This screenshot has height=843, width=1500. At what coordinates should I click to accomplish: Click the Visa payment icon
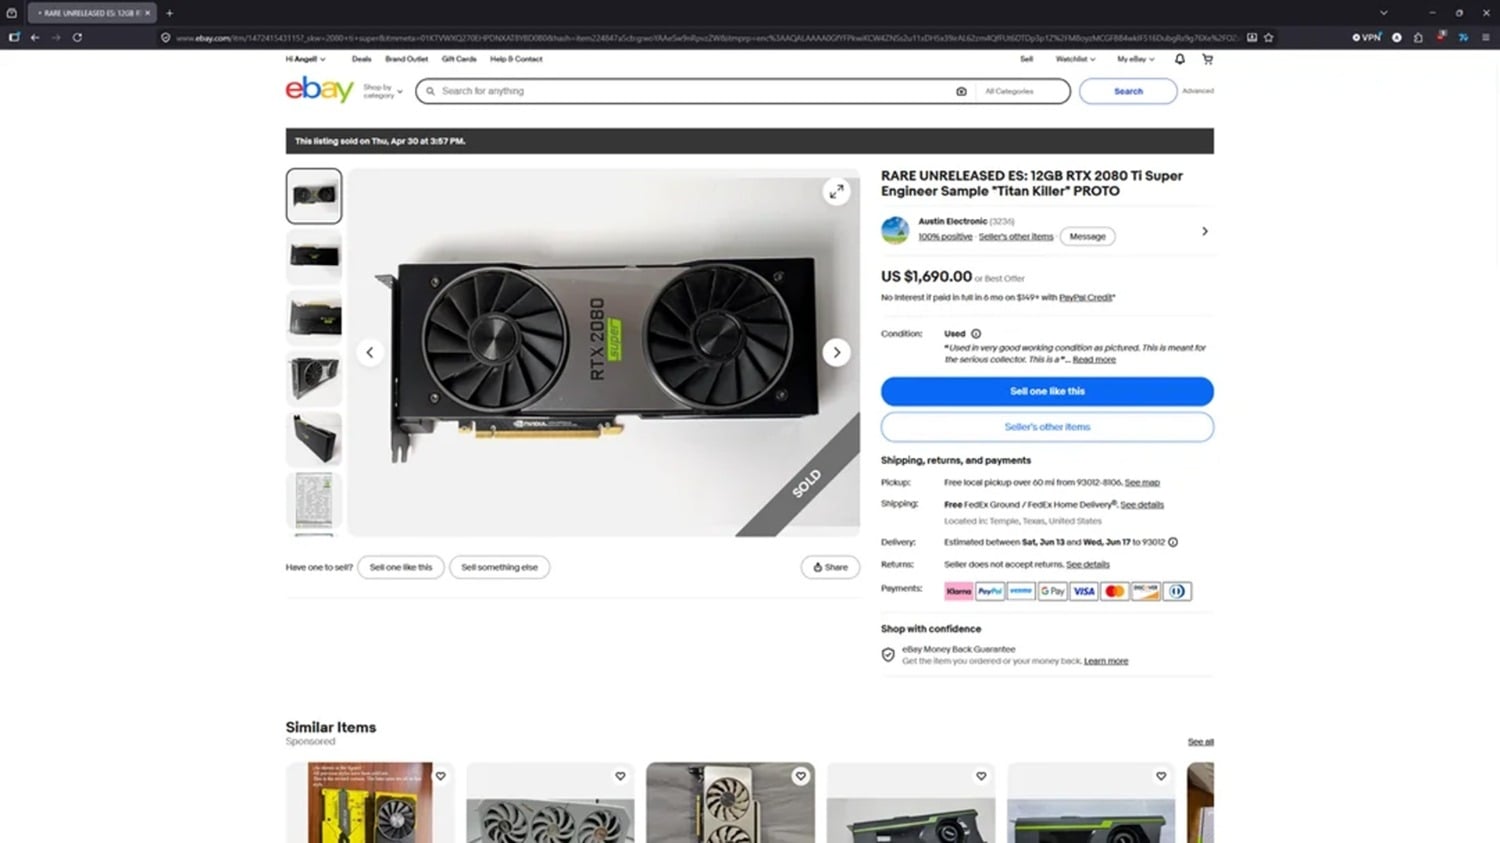(x=1084, y=591)
